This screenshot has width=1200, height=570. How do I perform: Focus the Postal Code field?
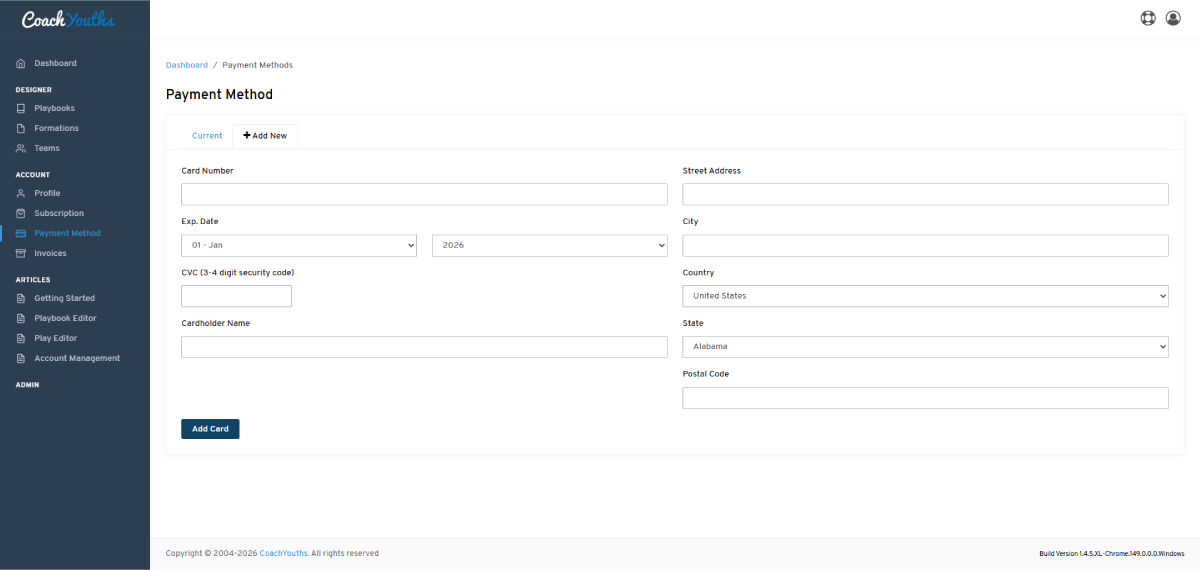pyautogui.click(x=925, y=398)
